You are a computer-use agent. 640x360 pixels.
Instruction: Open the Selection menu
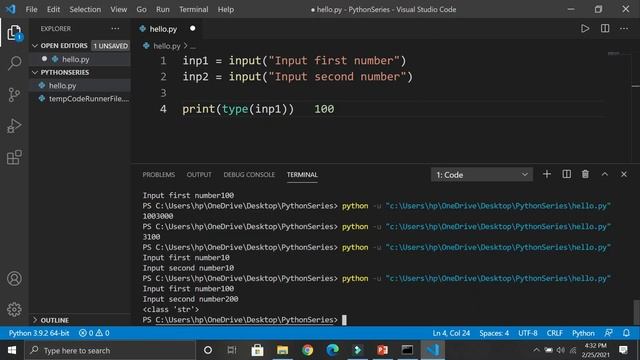[85, 9]
